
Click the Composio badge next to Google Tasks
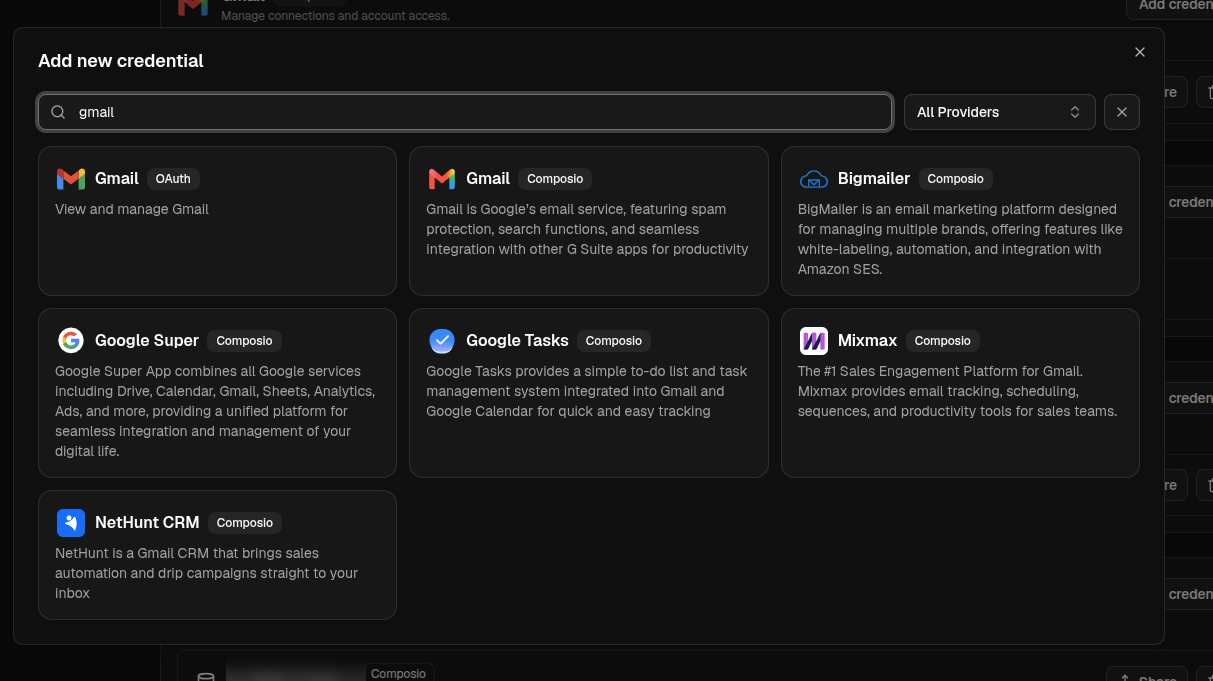pyautogui.click(x=614, y=341)
